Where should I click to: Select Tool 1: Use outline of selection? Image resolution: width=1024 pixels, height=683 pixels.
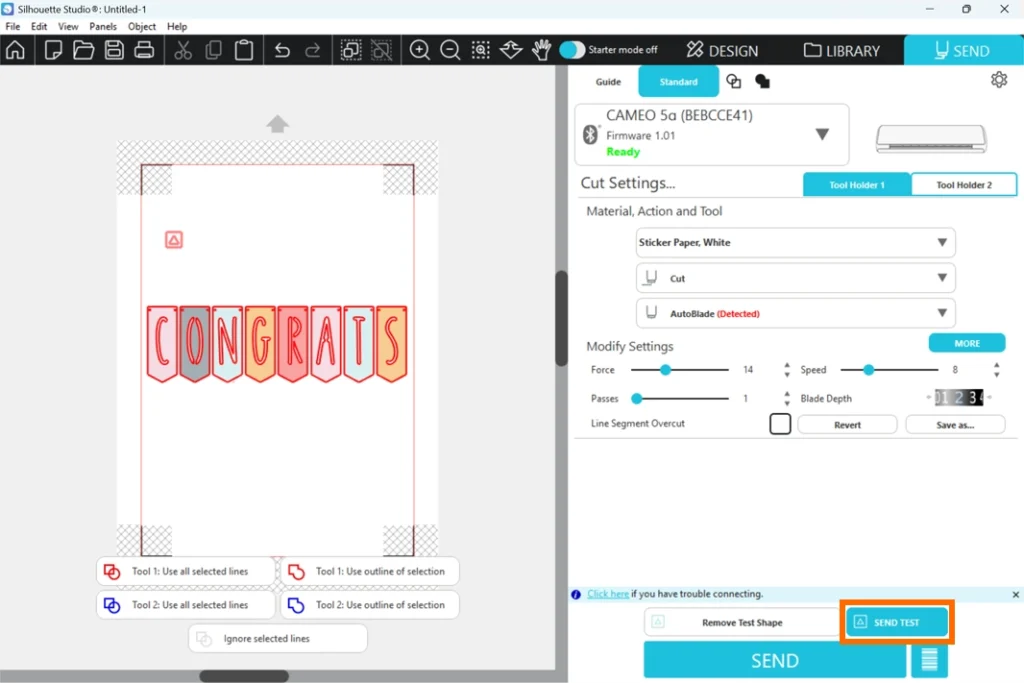point(370,571)
